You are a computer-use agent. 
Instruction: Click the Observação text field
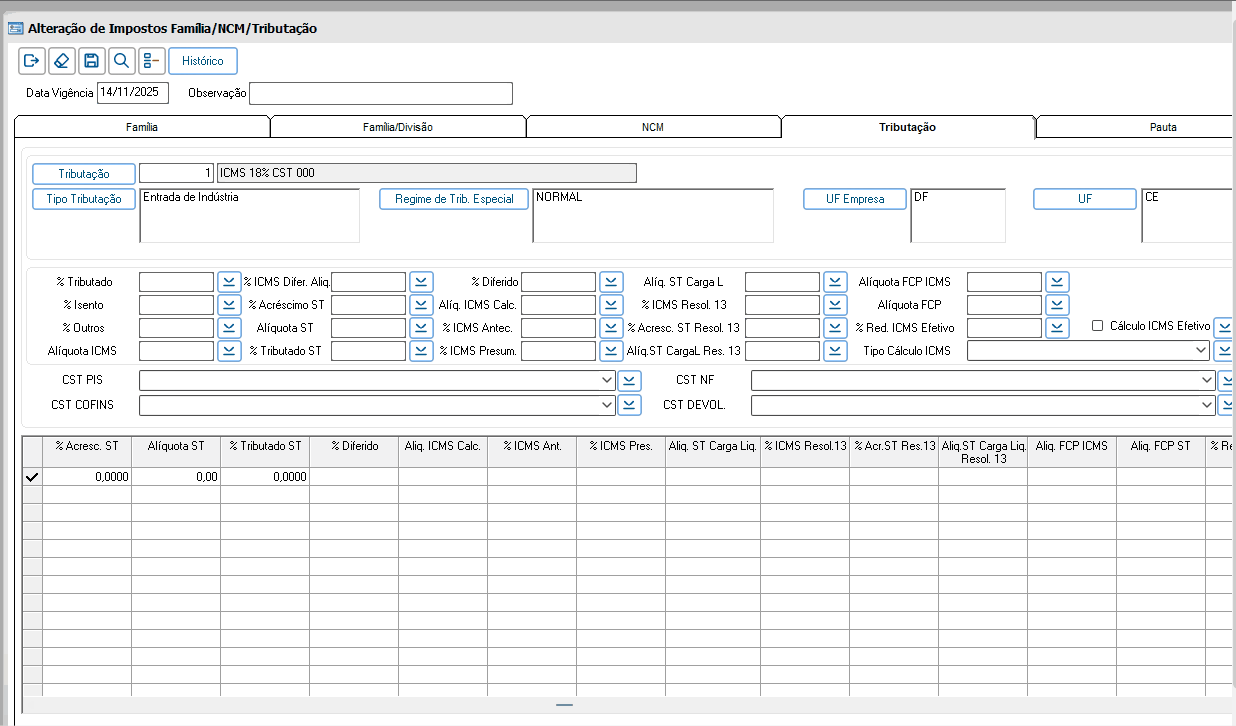pos(381,93)
